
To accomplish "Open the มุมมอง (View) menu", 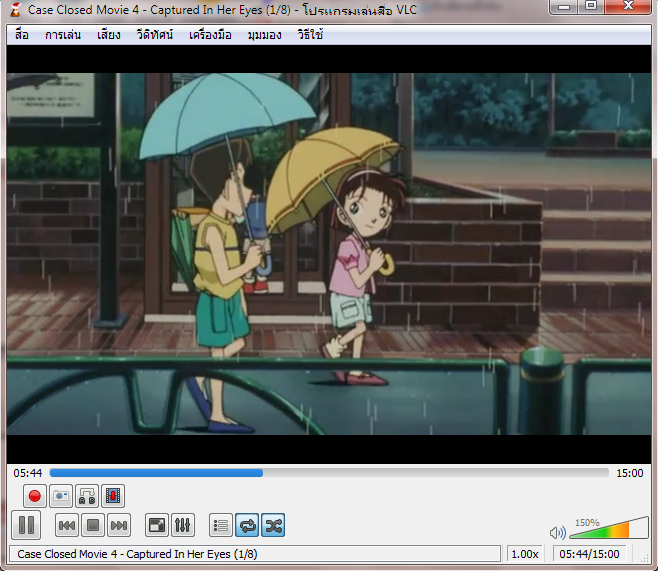I will 264,35.
